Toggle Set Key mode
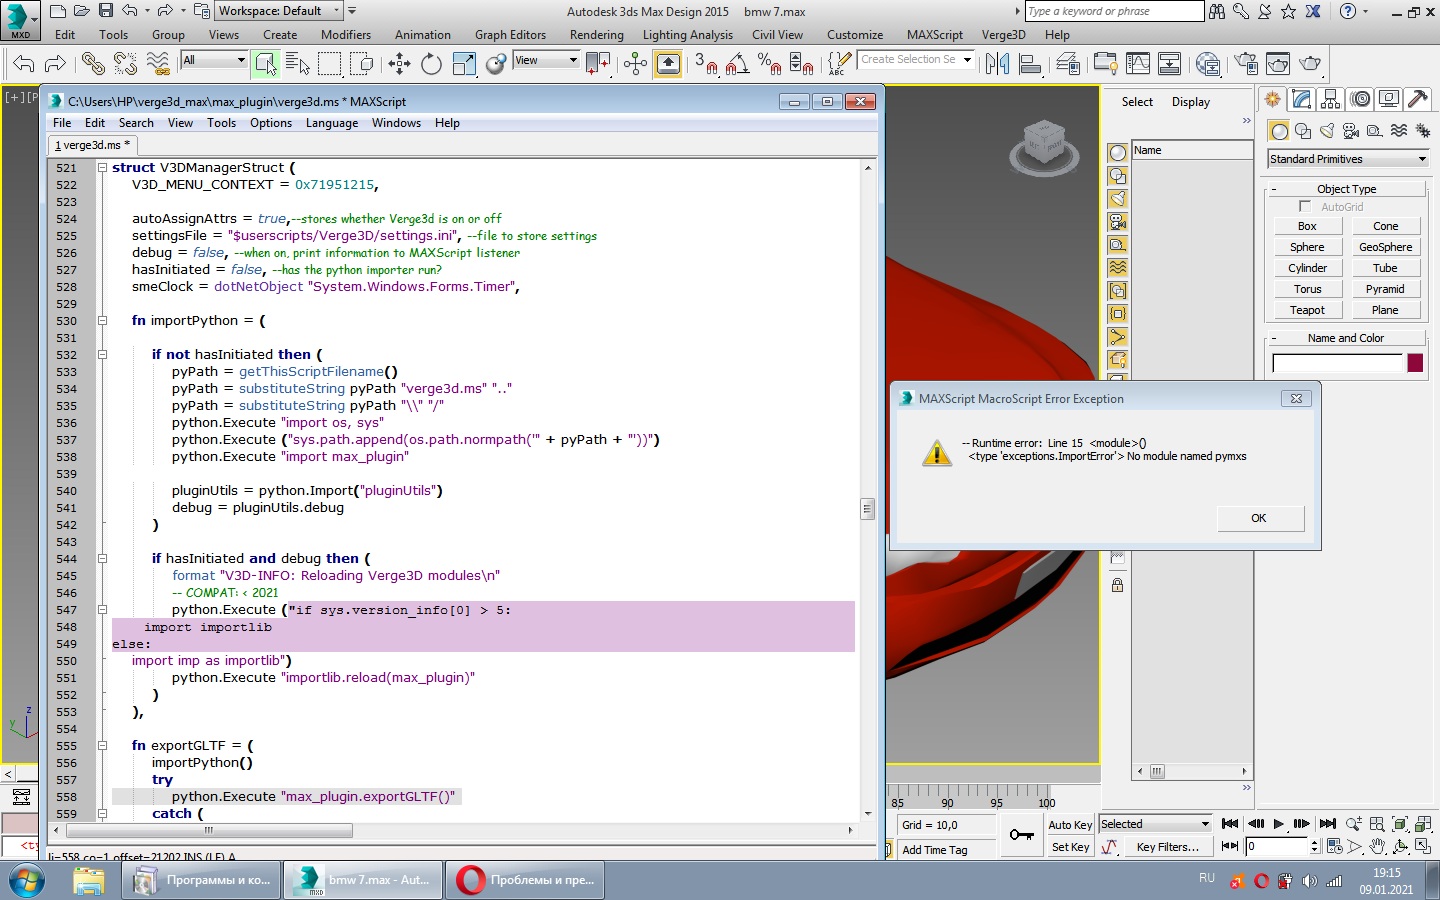The height and width of the screenshot is (900, 1440). pos(1069,847)
